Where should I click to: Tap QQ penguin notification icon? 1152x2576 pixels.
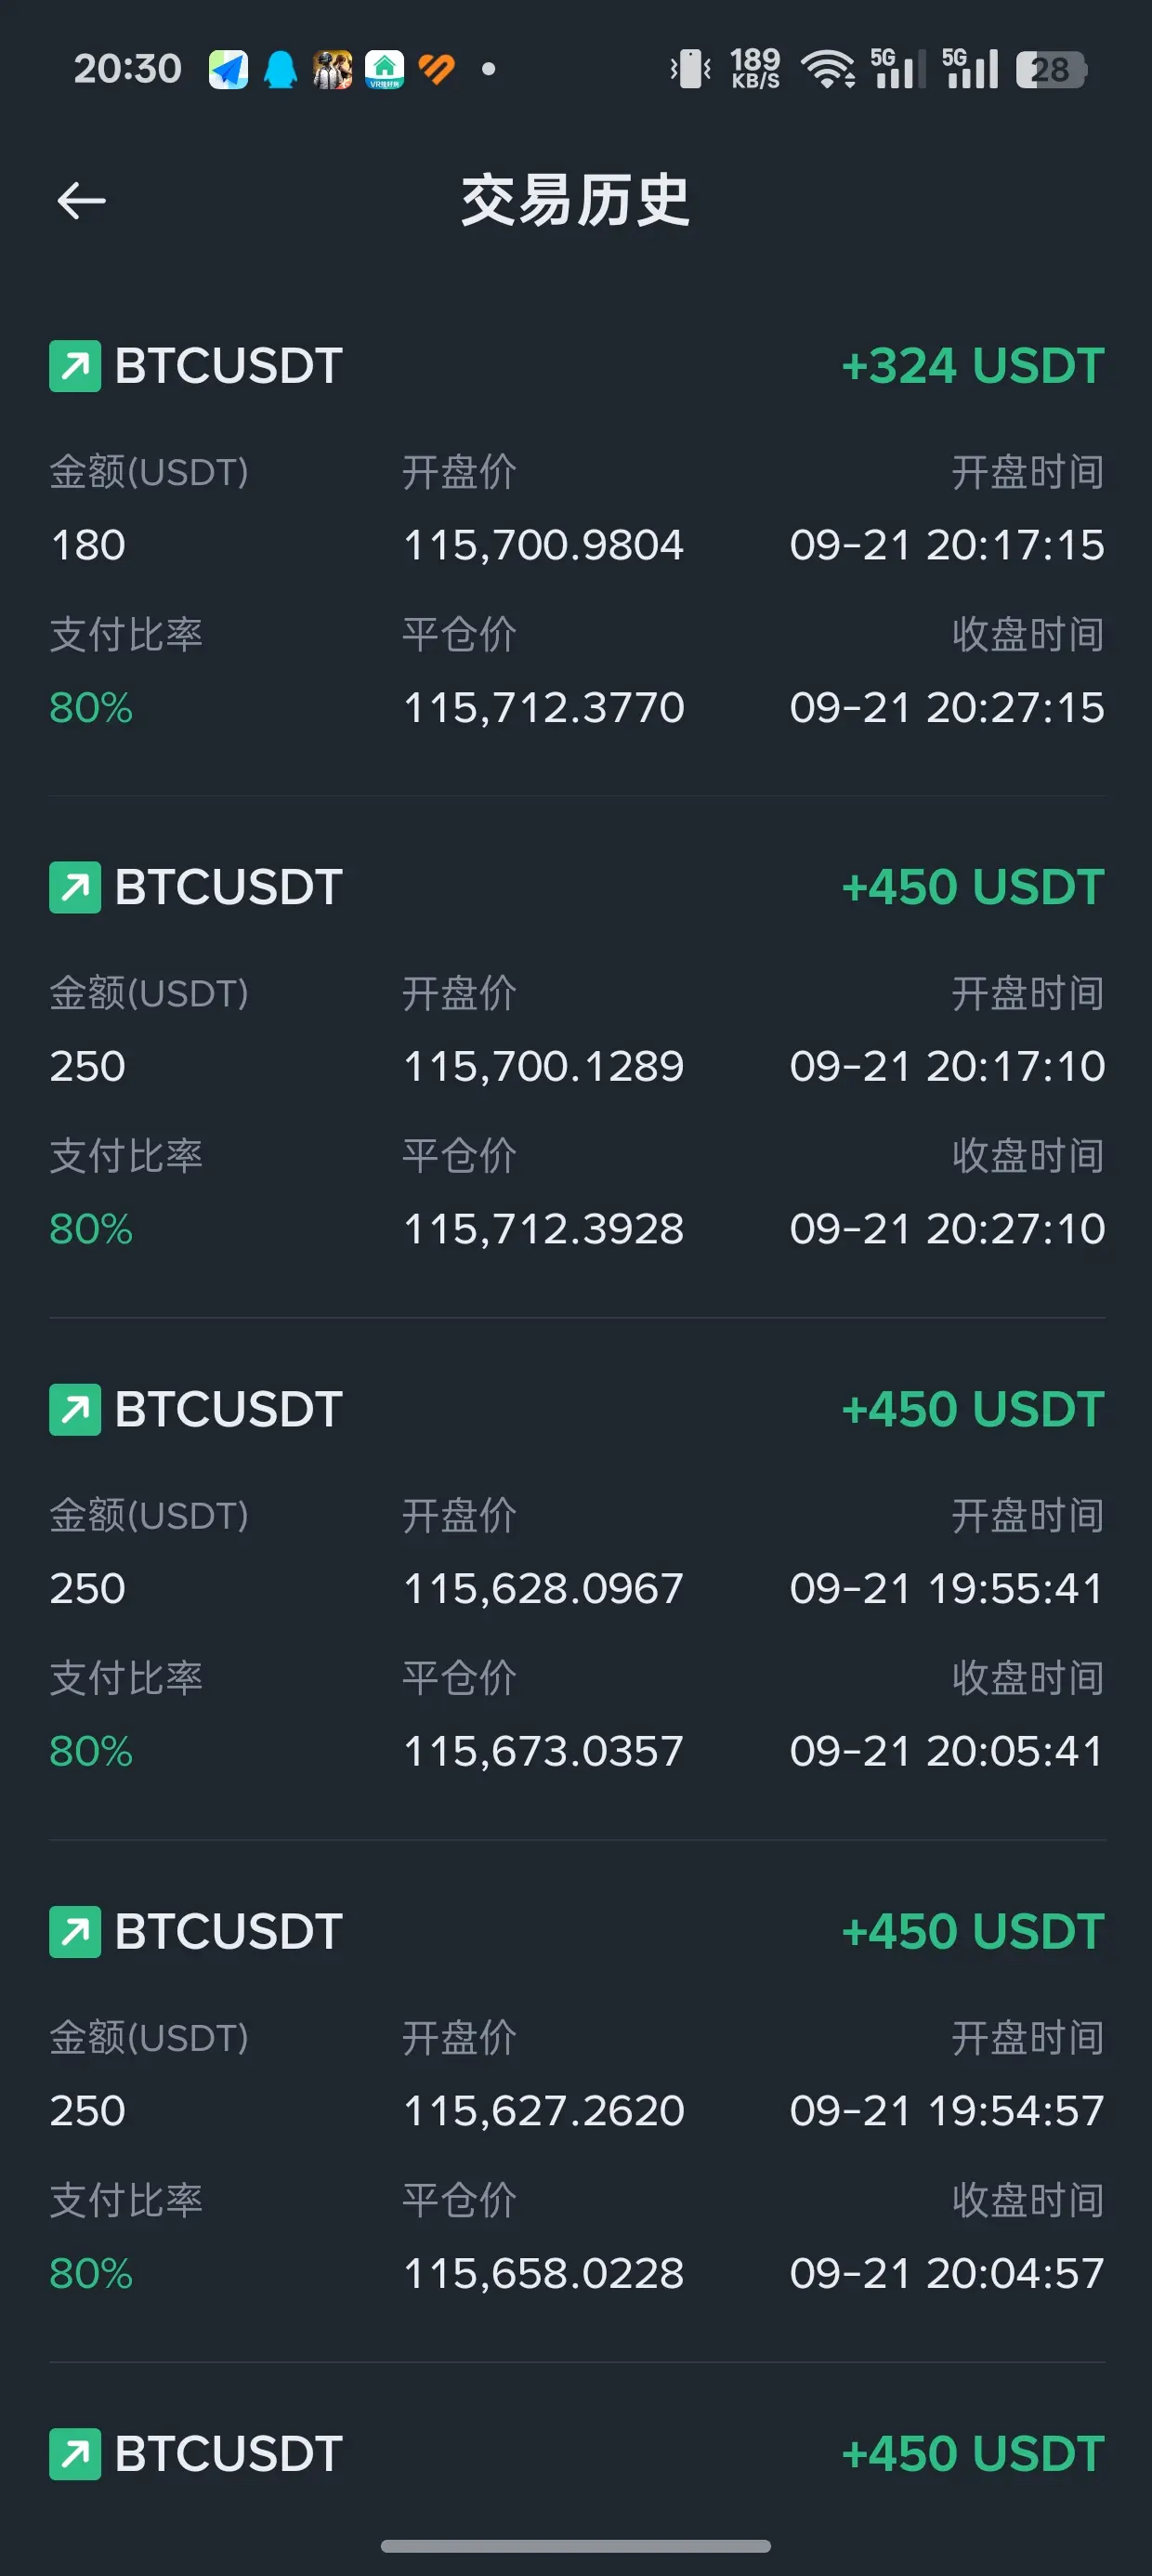pos(280,69)
